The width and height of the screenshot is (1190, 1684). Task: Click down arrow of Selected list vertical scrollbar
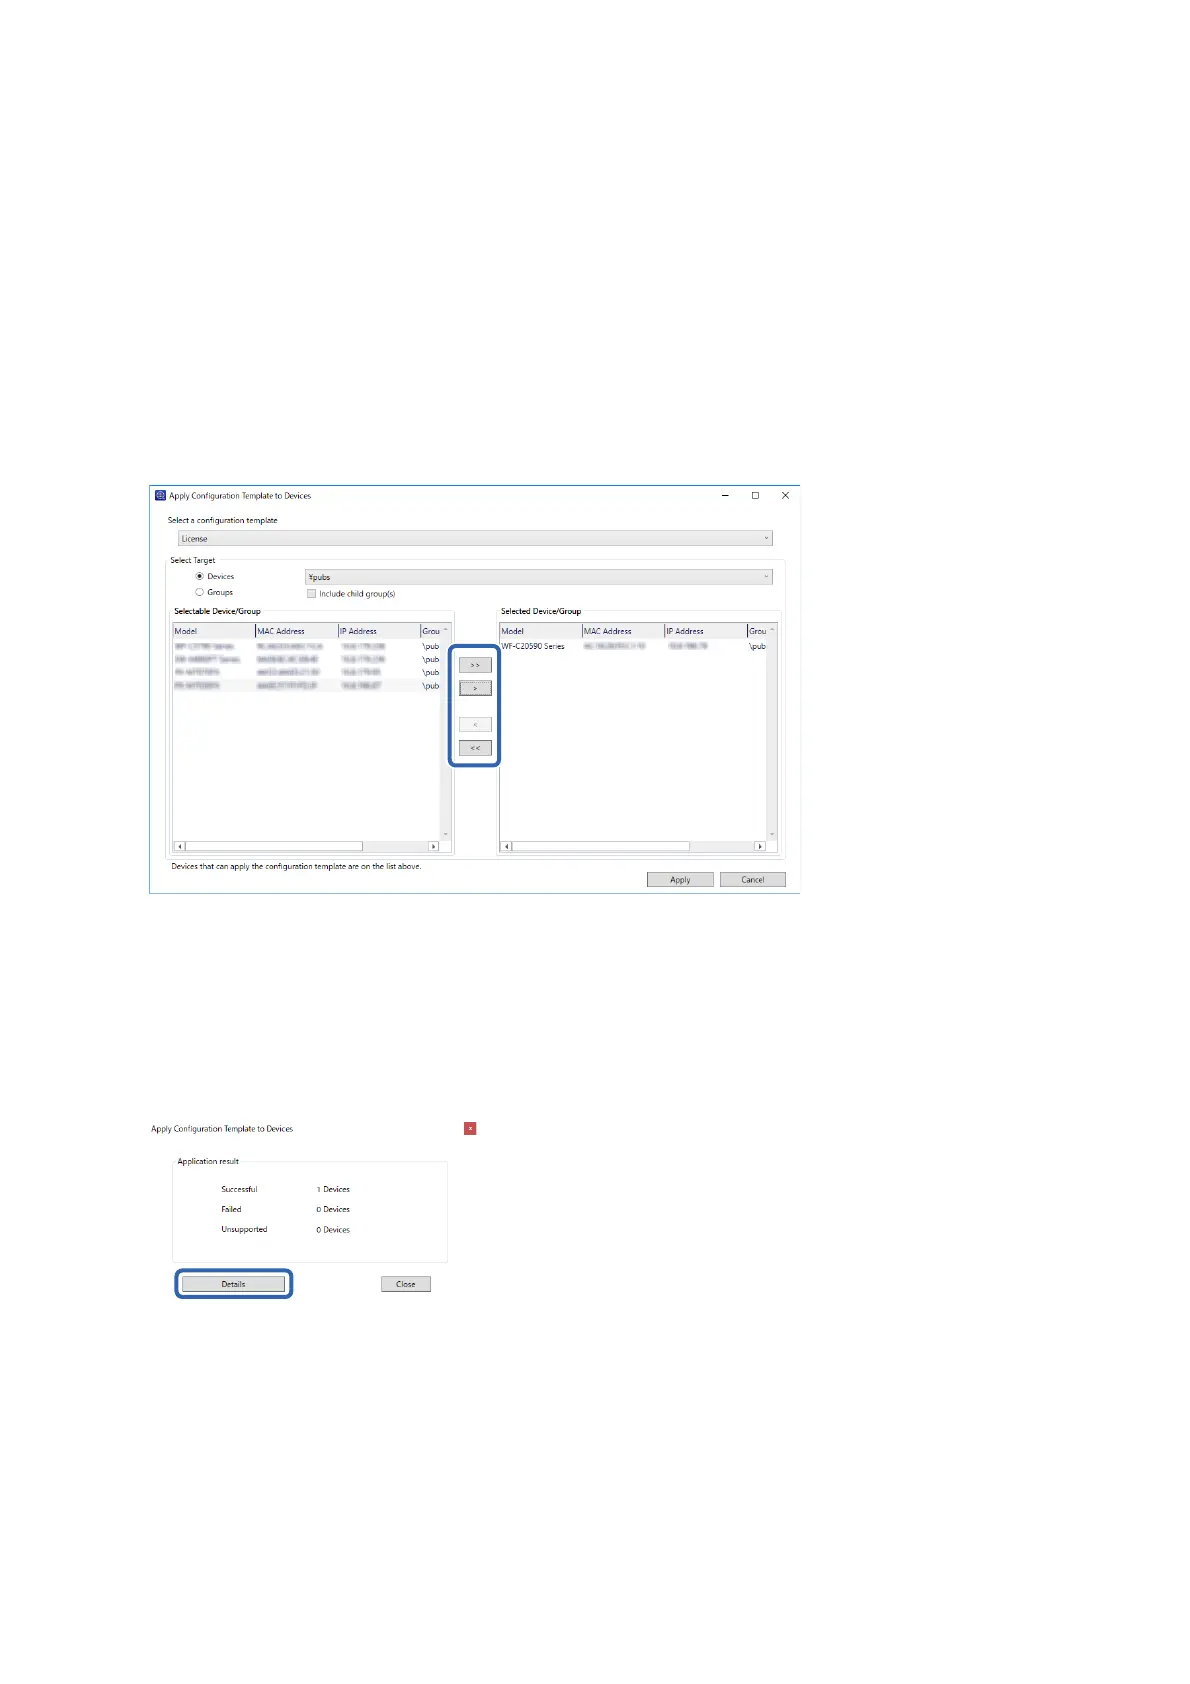click(772, 835)
